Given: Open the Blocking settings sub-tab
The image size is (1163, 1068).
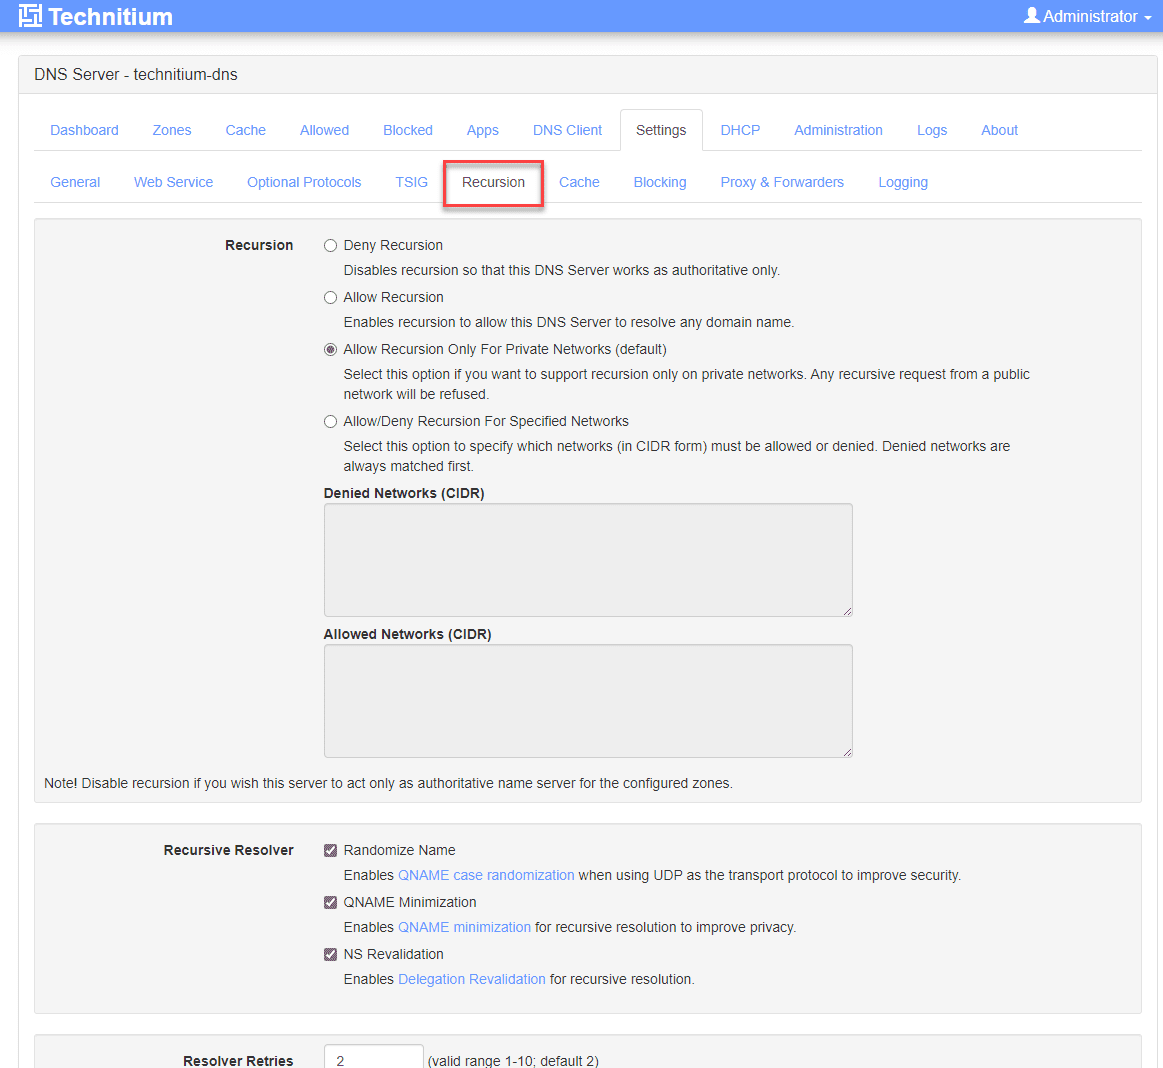Looking at the screenshot, I should [660, 182].
